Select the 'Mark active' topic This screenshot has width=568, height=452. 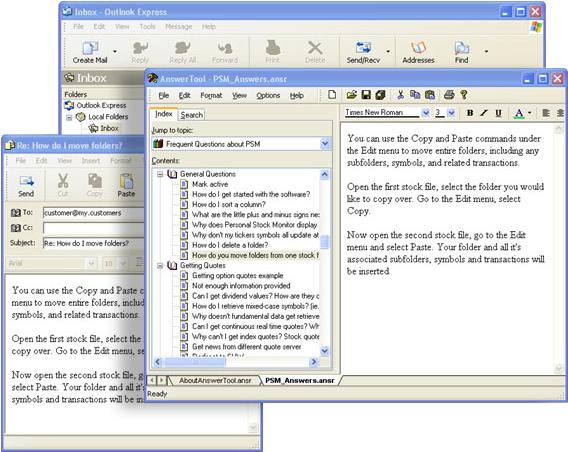(210, 184)
